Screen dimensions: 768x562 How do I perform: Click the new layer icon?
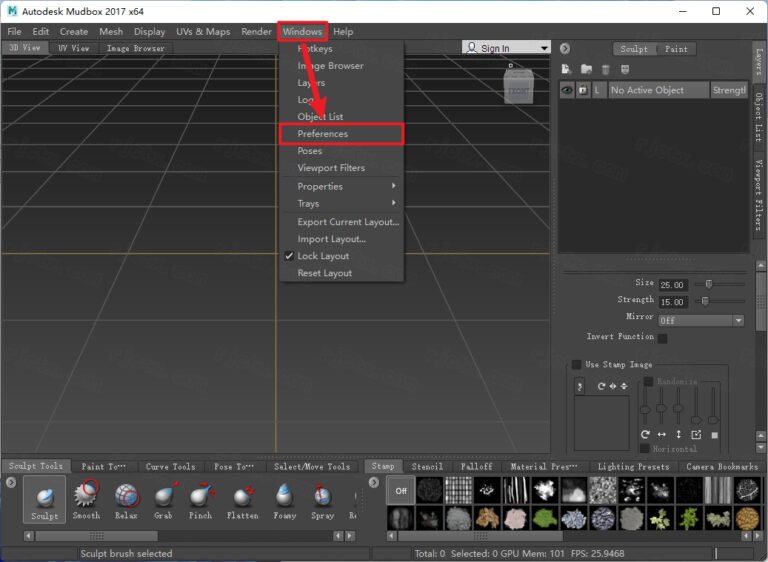pos(567,69)
